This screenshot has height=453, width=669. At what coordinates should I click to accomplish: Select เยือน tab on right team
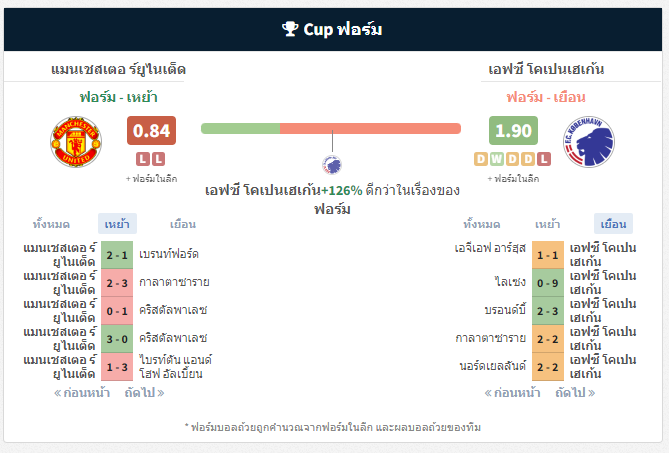pos(612,224)
